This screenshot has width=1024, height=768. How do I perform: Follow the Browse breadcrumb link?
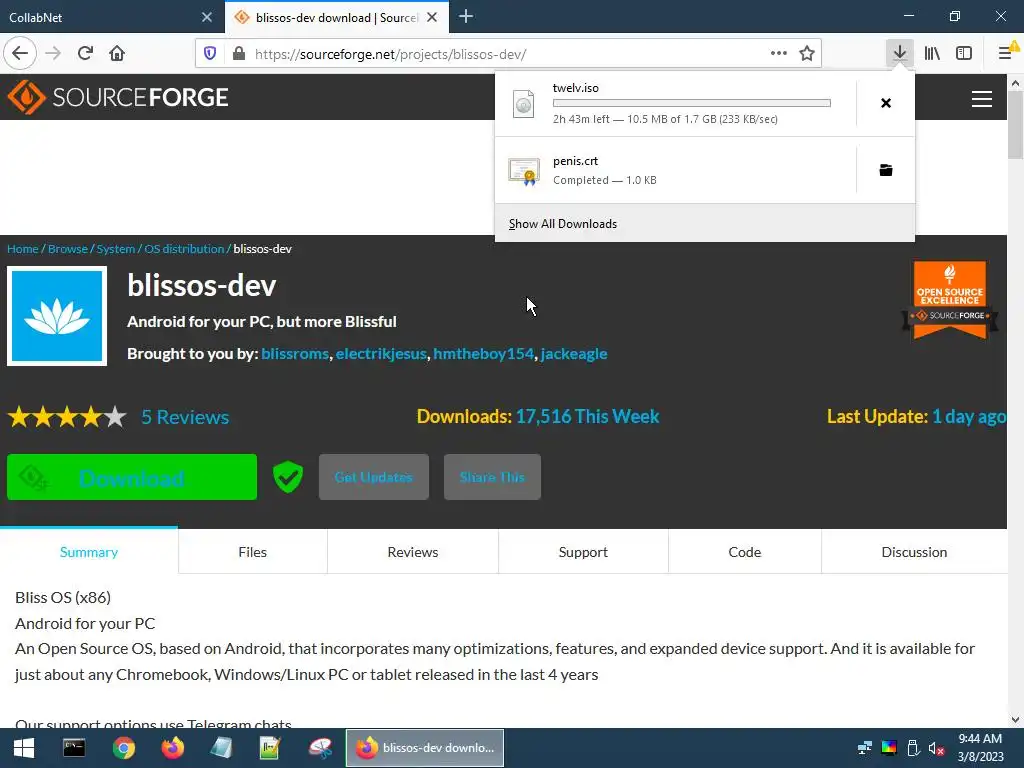point(68,249)
